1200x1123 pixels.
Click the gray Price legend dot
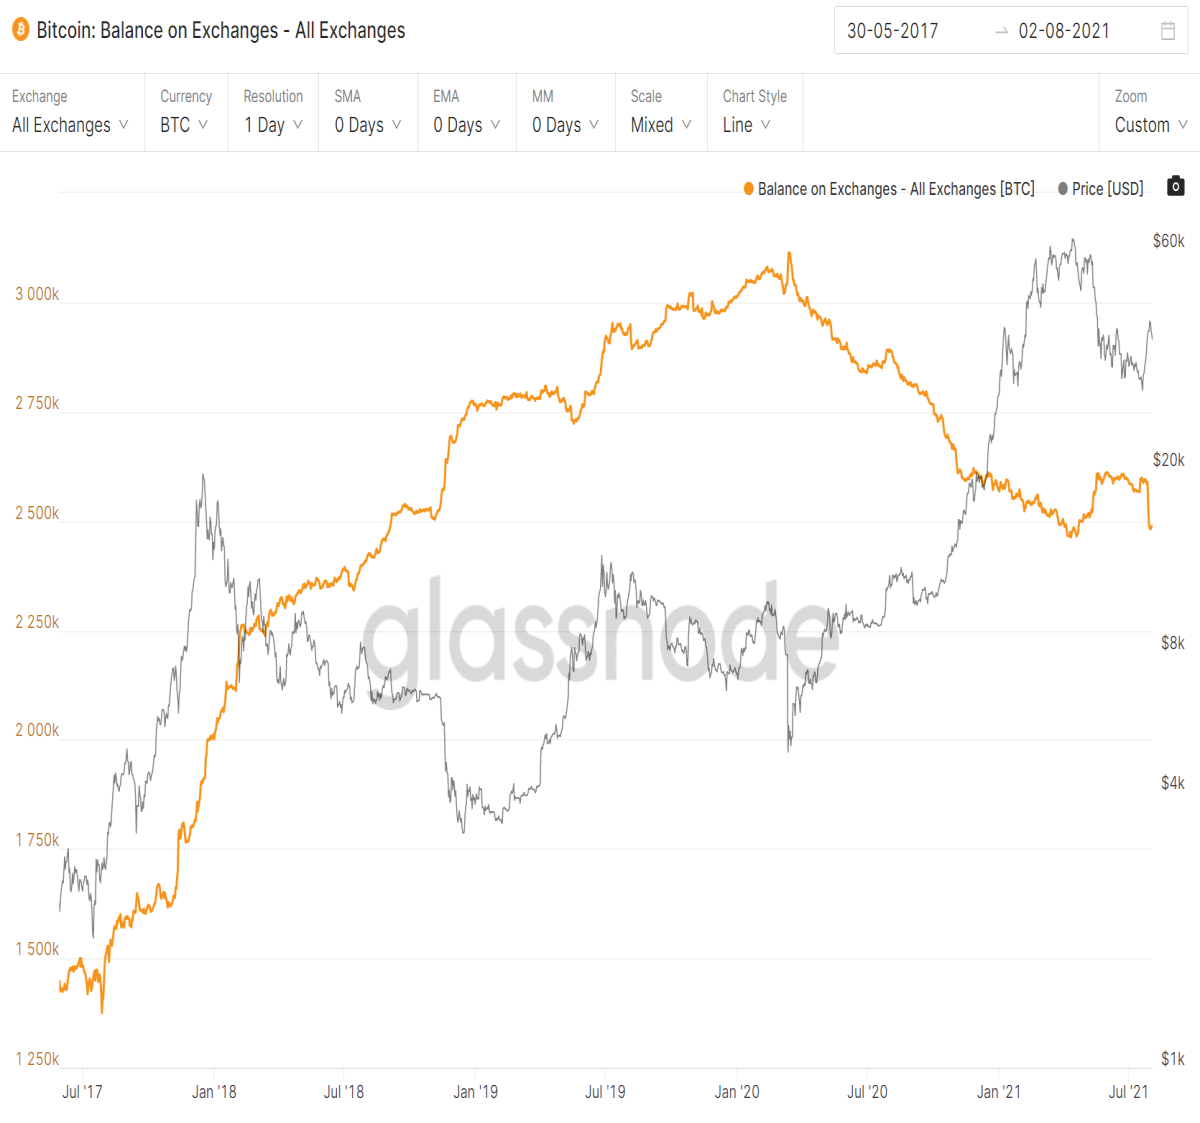1062,189
